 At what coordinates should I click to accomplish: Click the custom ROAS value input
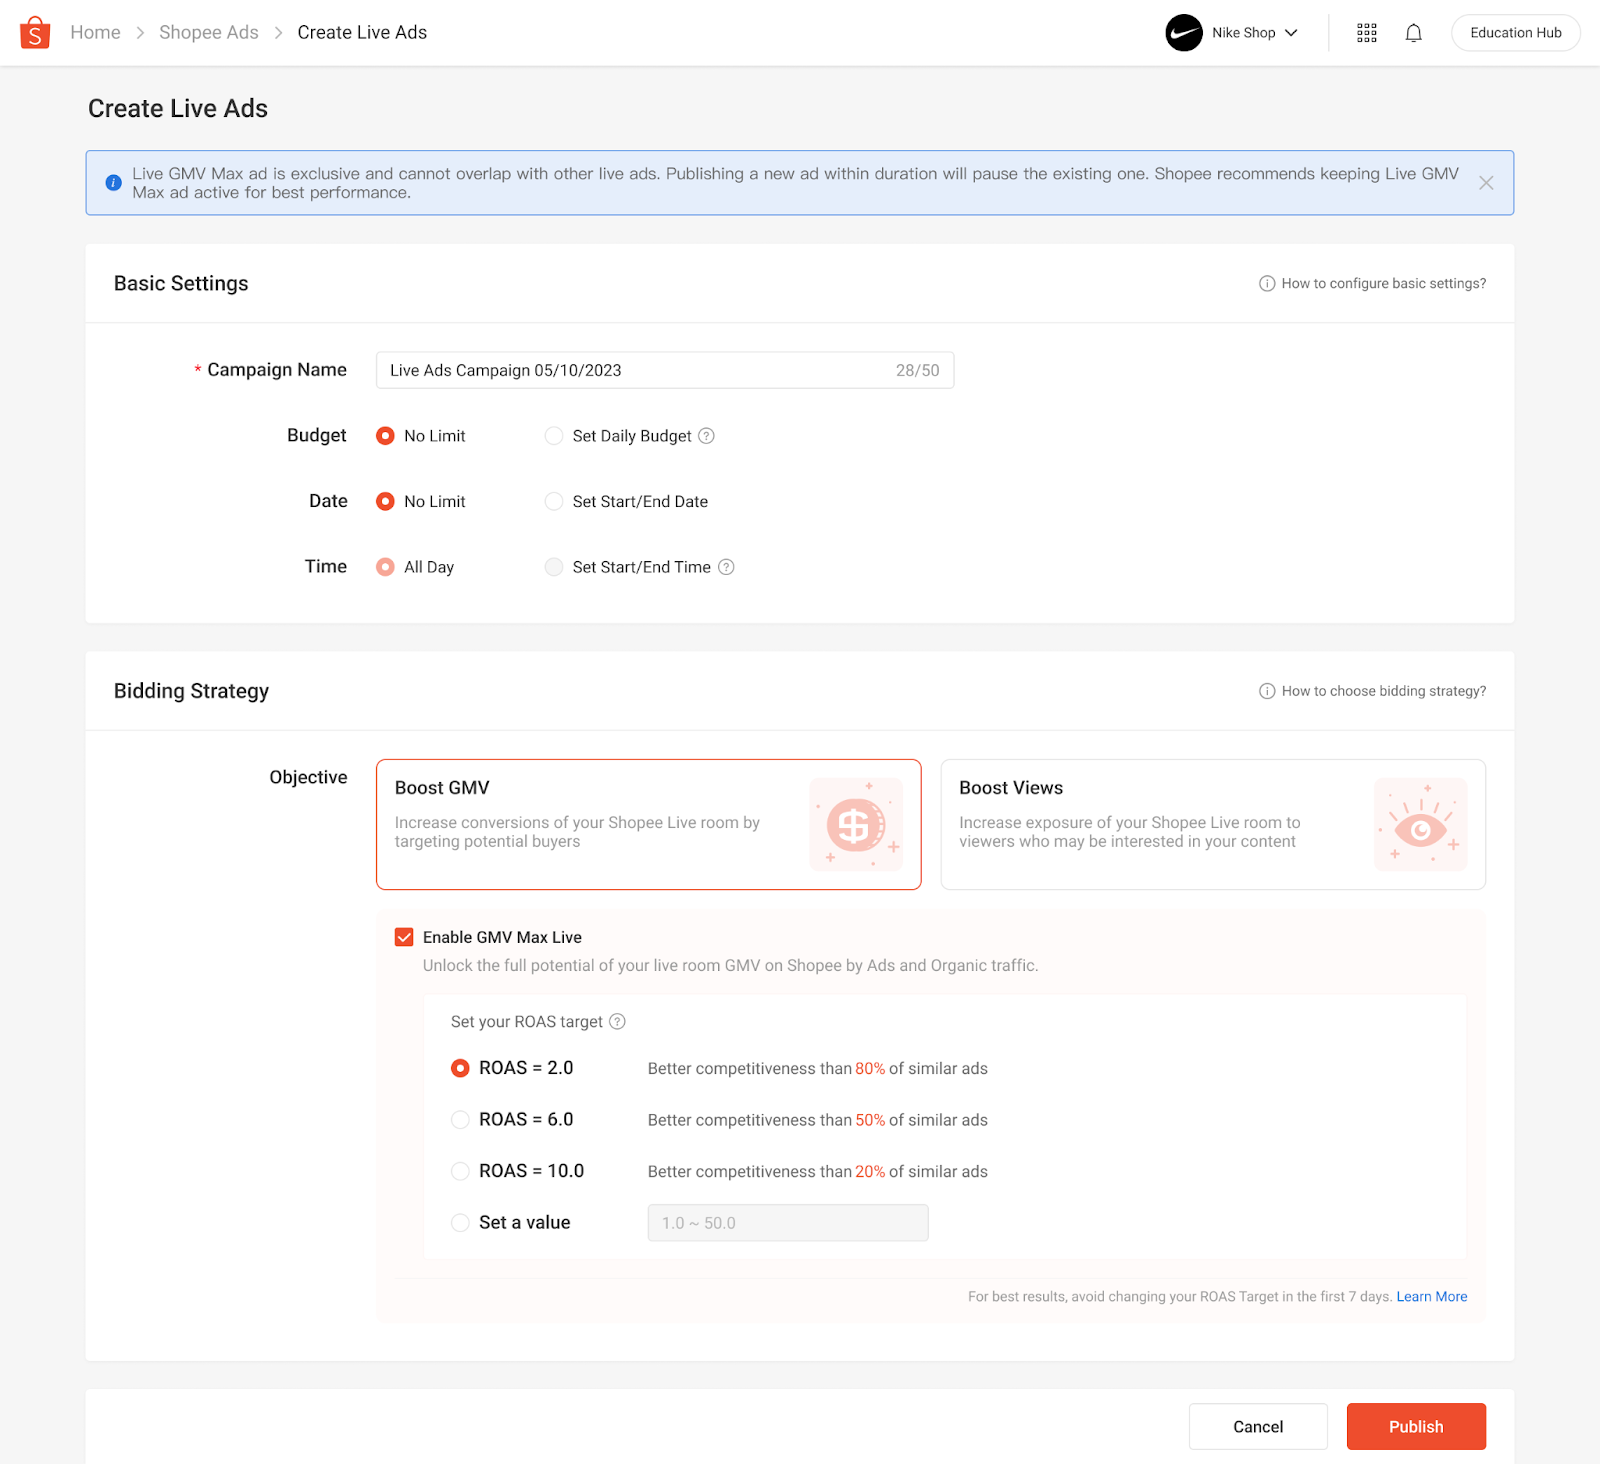[788, 1223]
